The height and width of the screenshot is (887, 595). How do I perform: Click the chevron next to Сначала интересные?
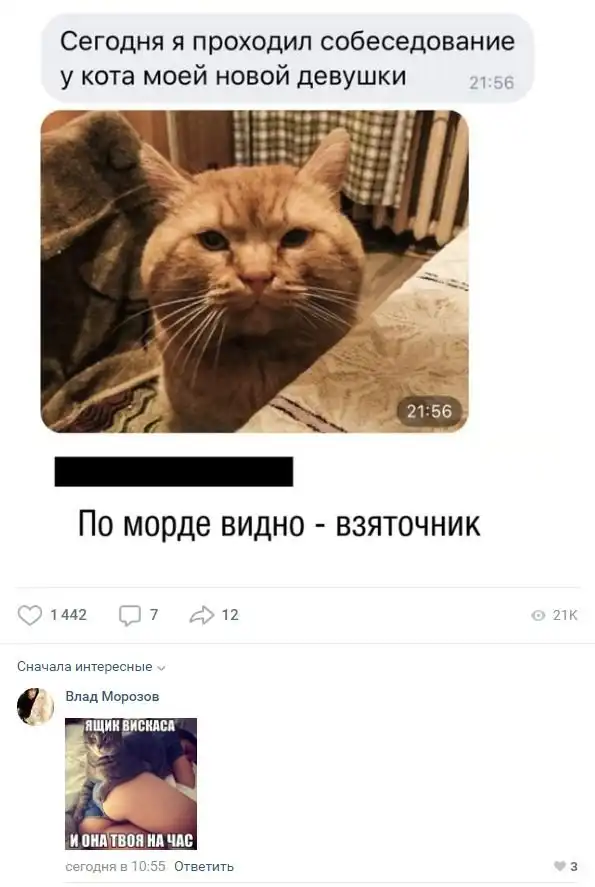point(161,668)
